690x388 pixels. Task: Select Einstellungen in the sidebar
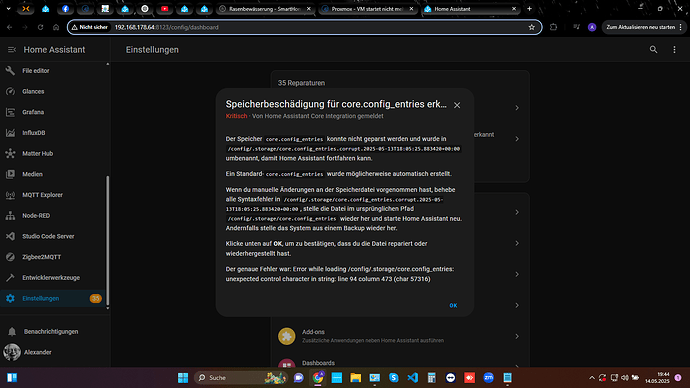[53, 298]
